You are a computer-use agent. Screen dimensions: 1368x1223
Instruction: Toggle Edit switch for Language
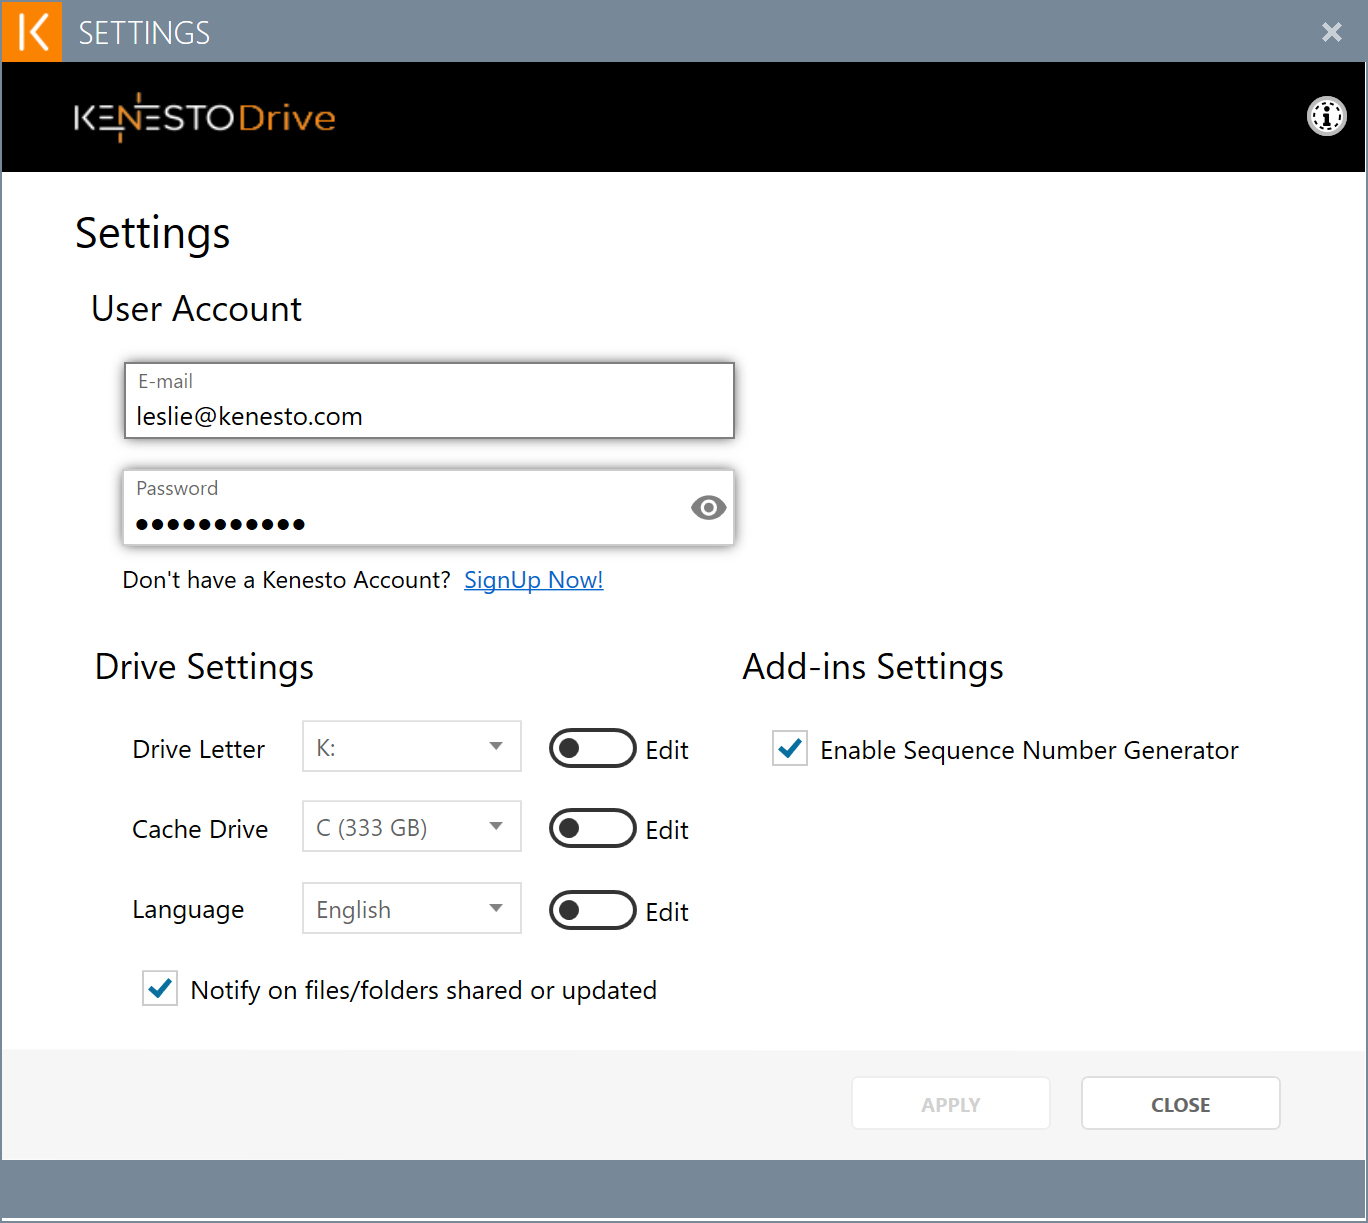[x=593, y=910]
